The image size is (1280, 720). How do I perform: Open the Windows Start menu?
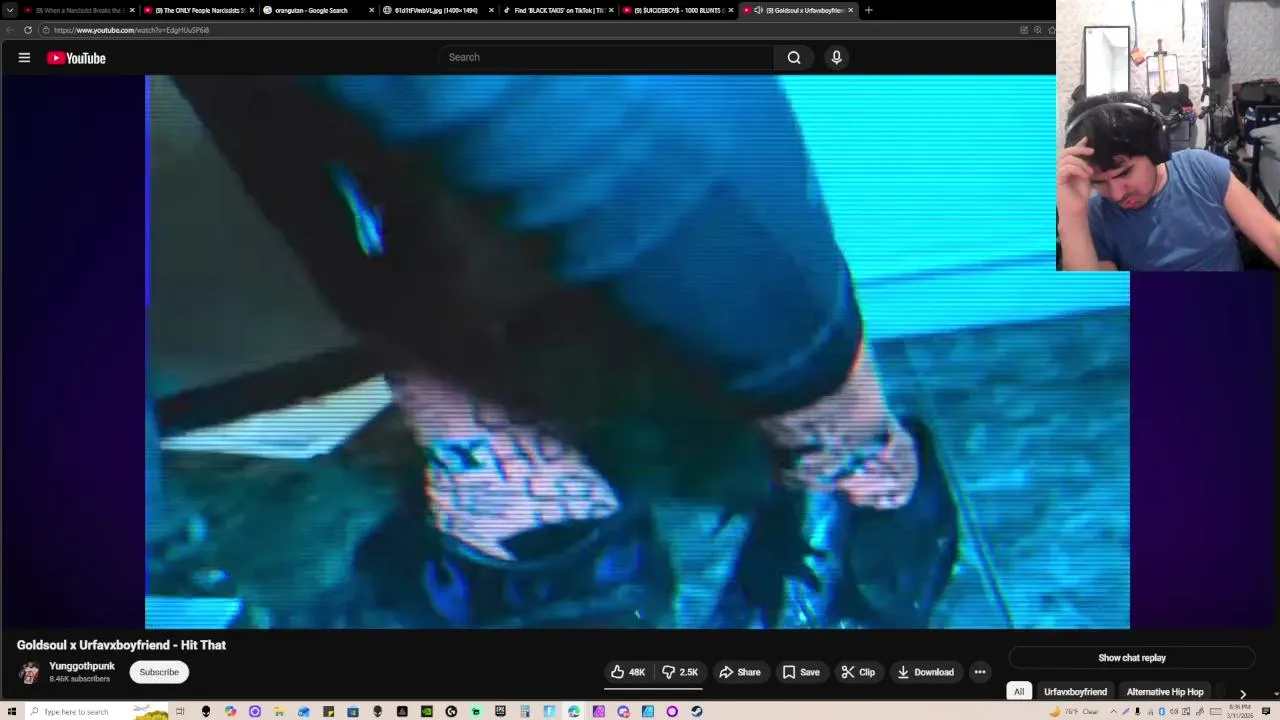point(11,712)
